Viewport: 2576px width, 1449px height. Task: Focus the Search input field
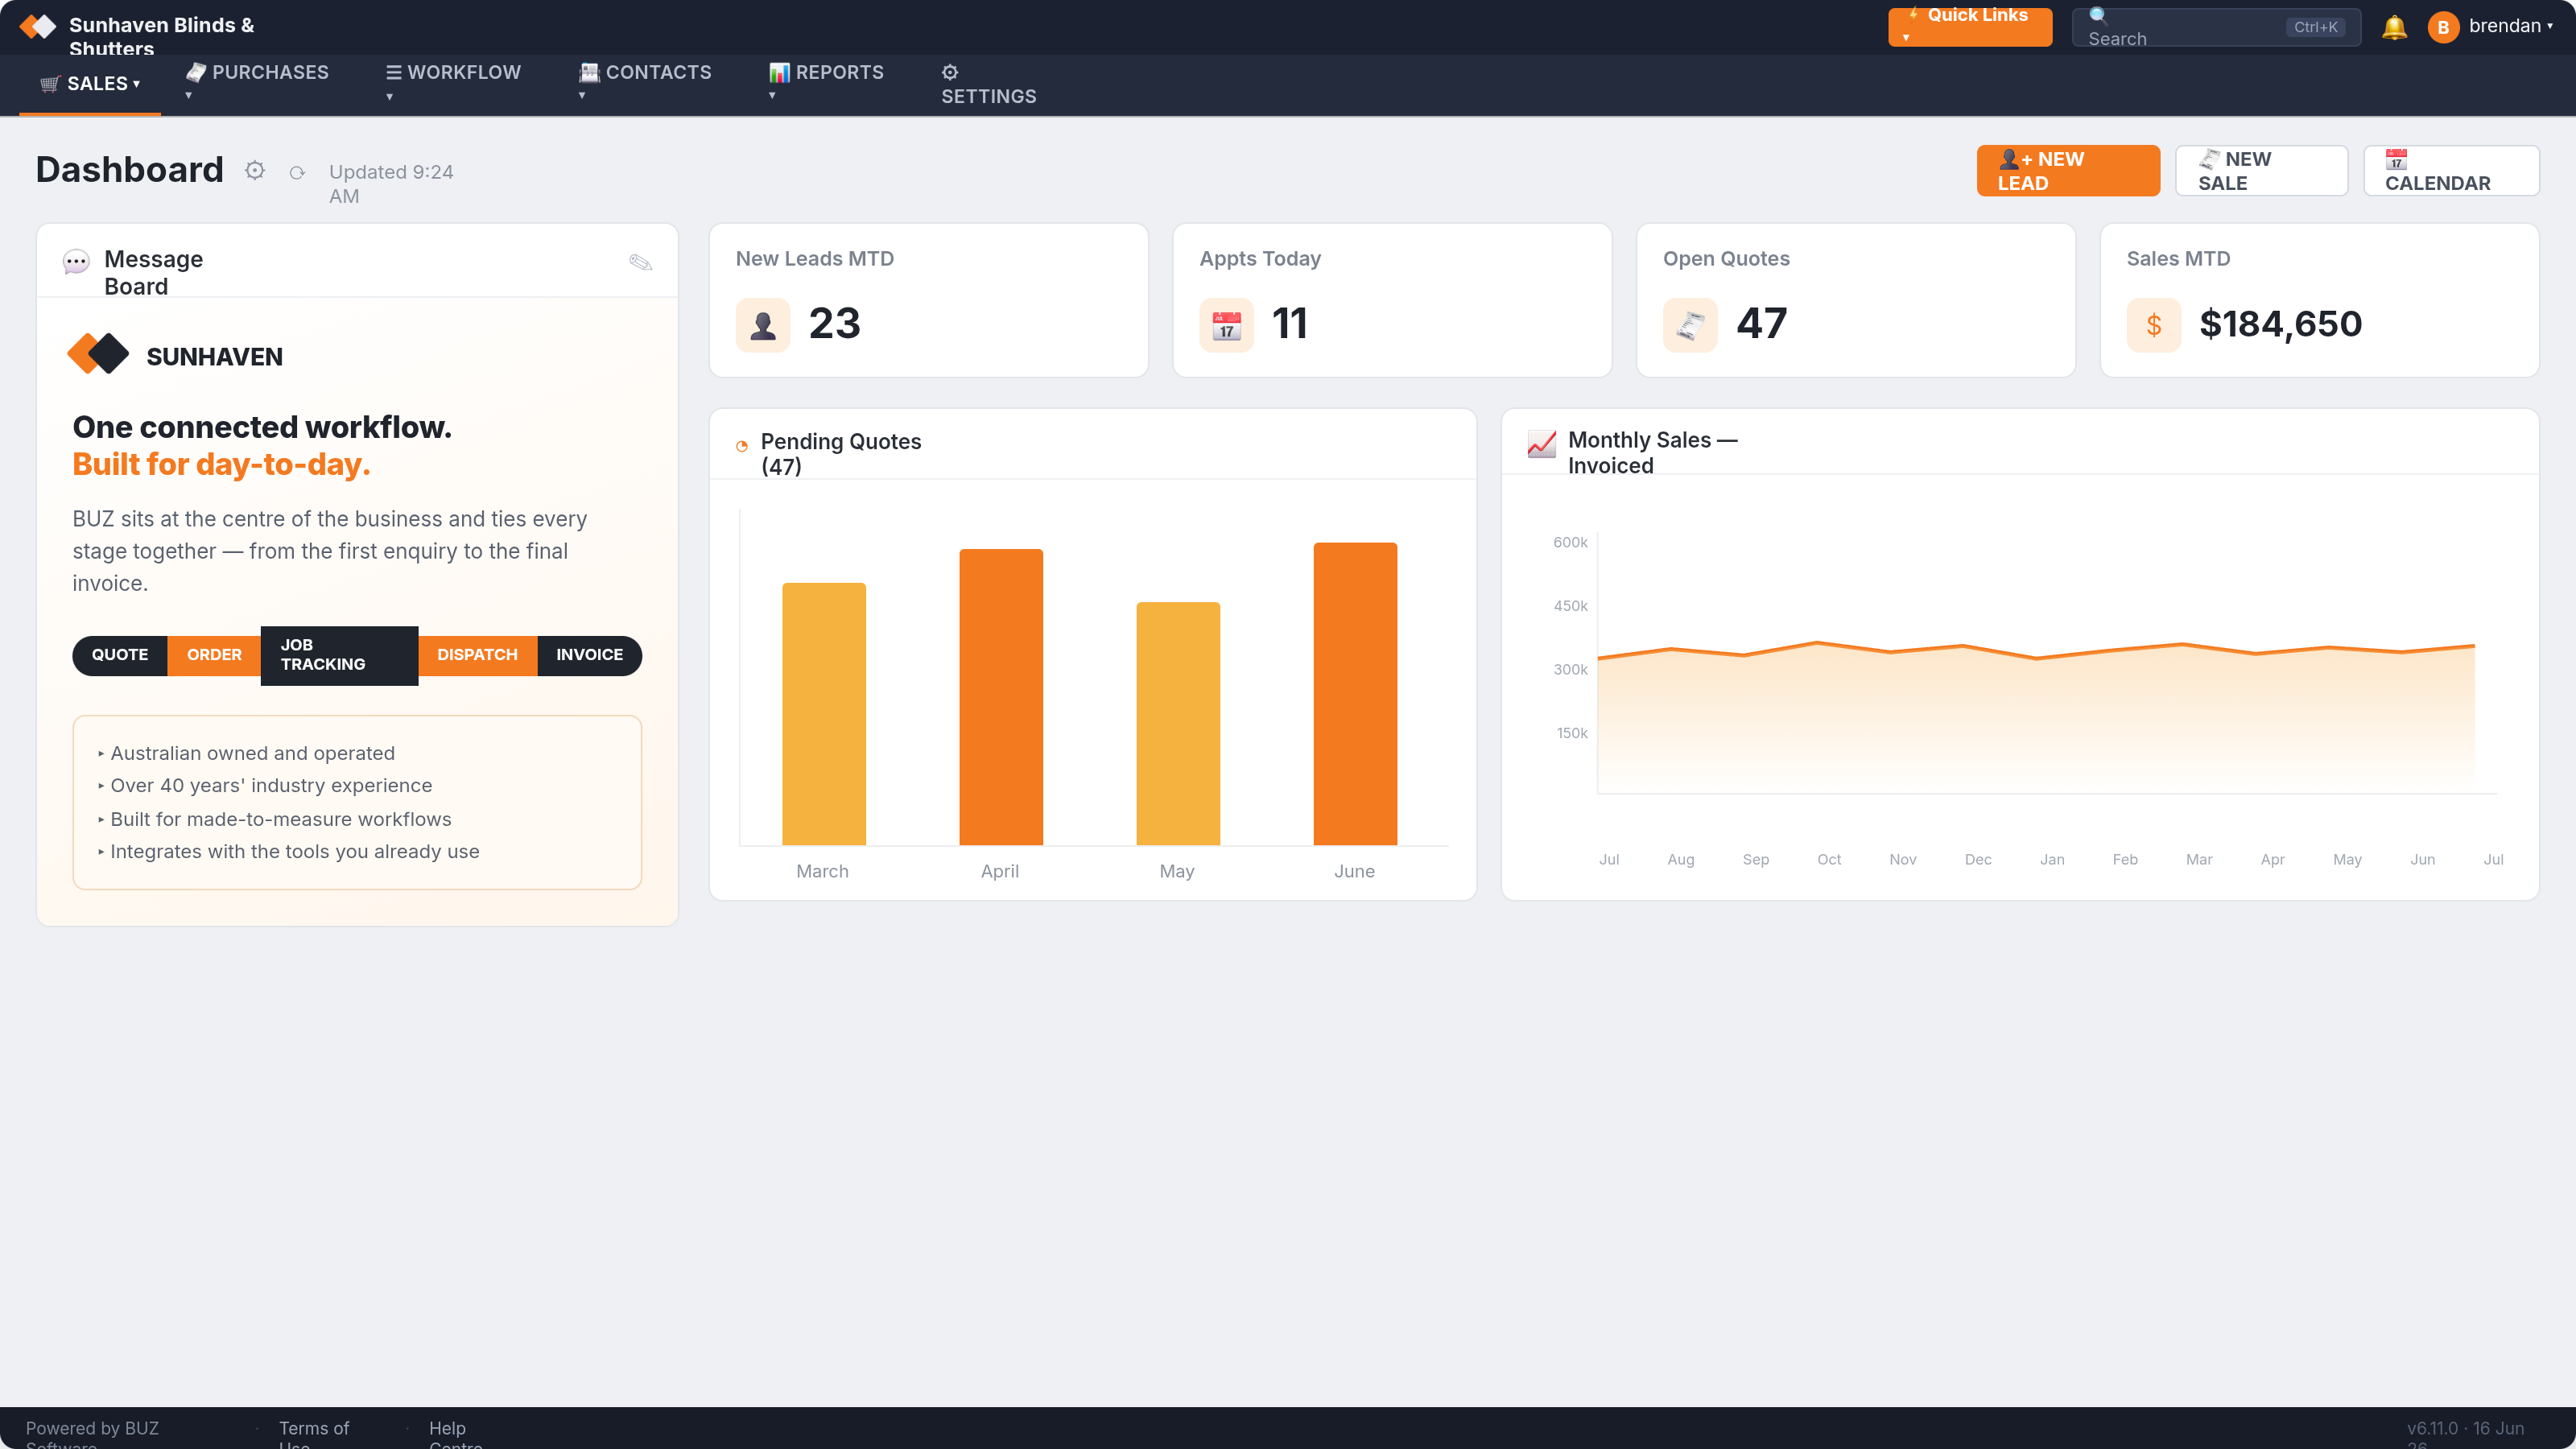click(x=2216, y=27)
